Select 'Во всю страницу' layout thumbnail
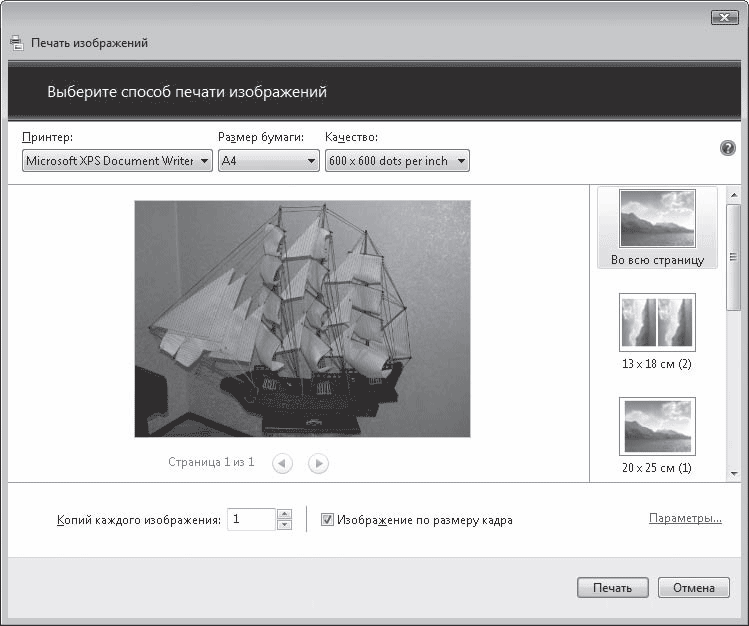 (657, 229)
